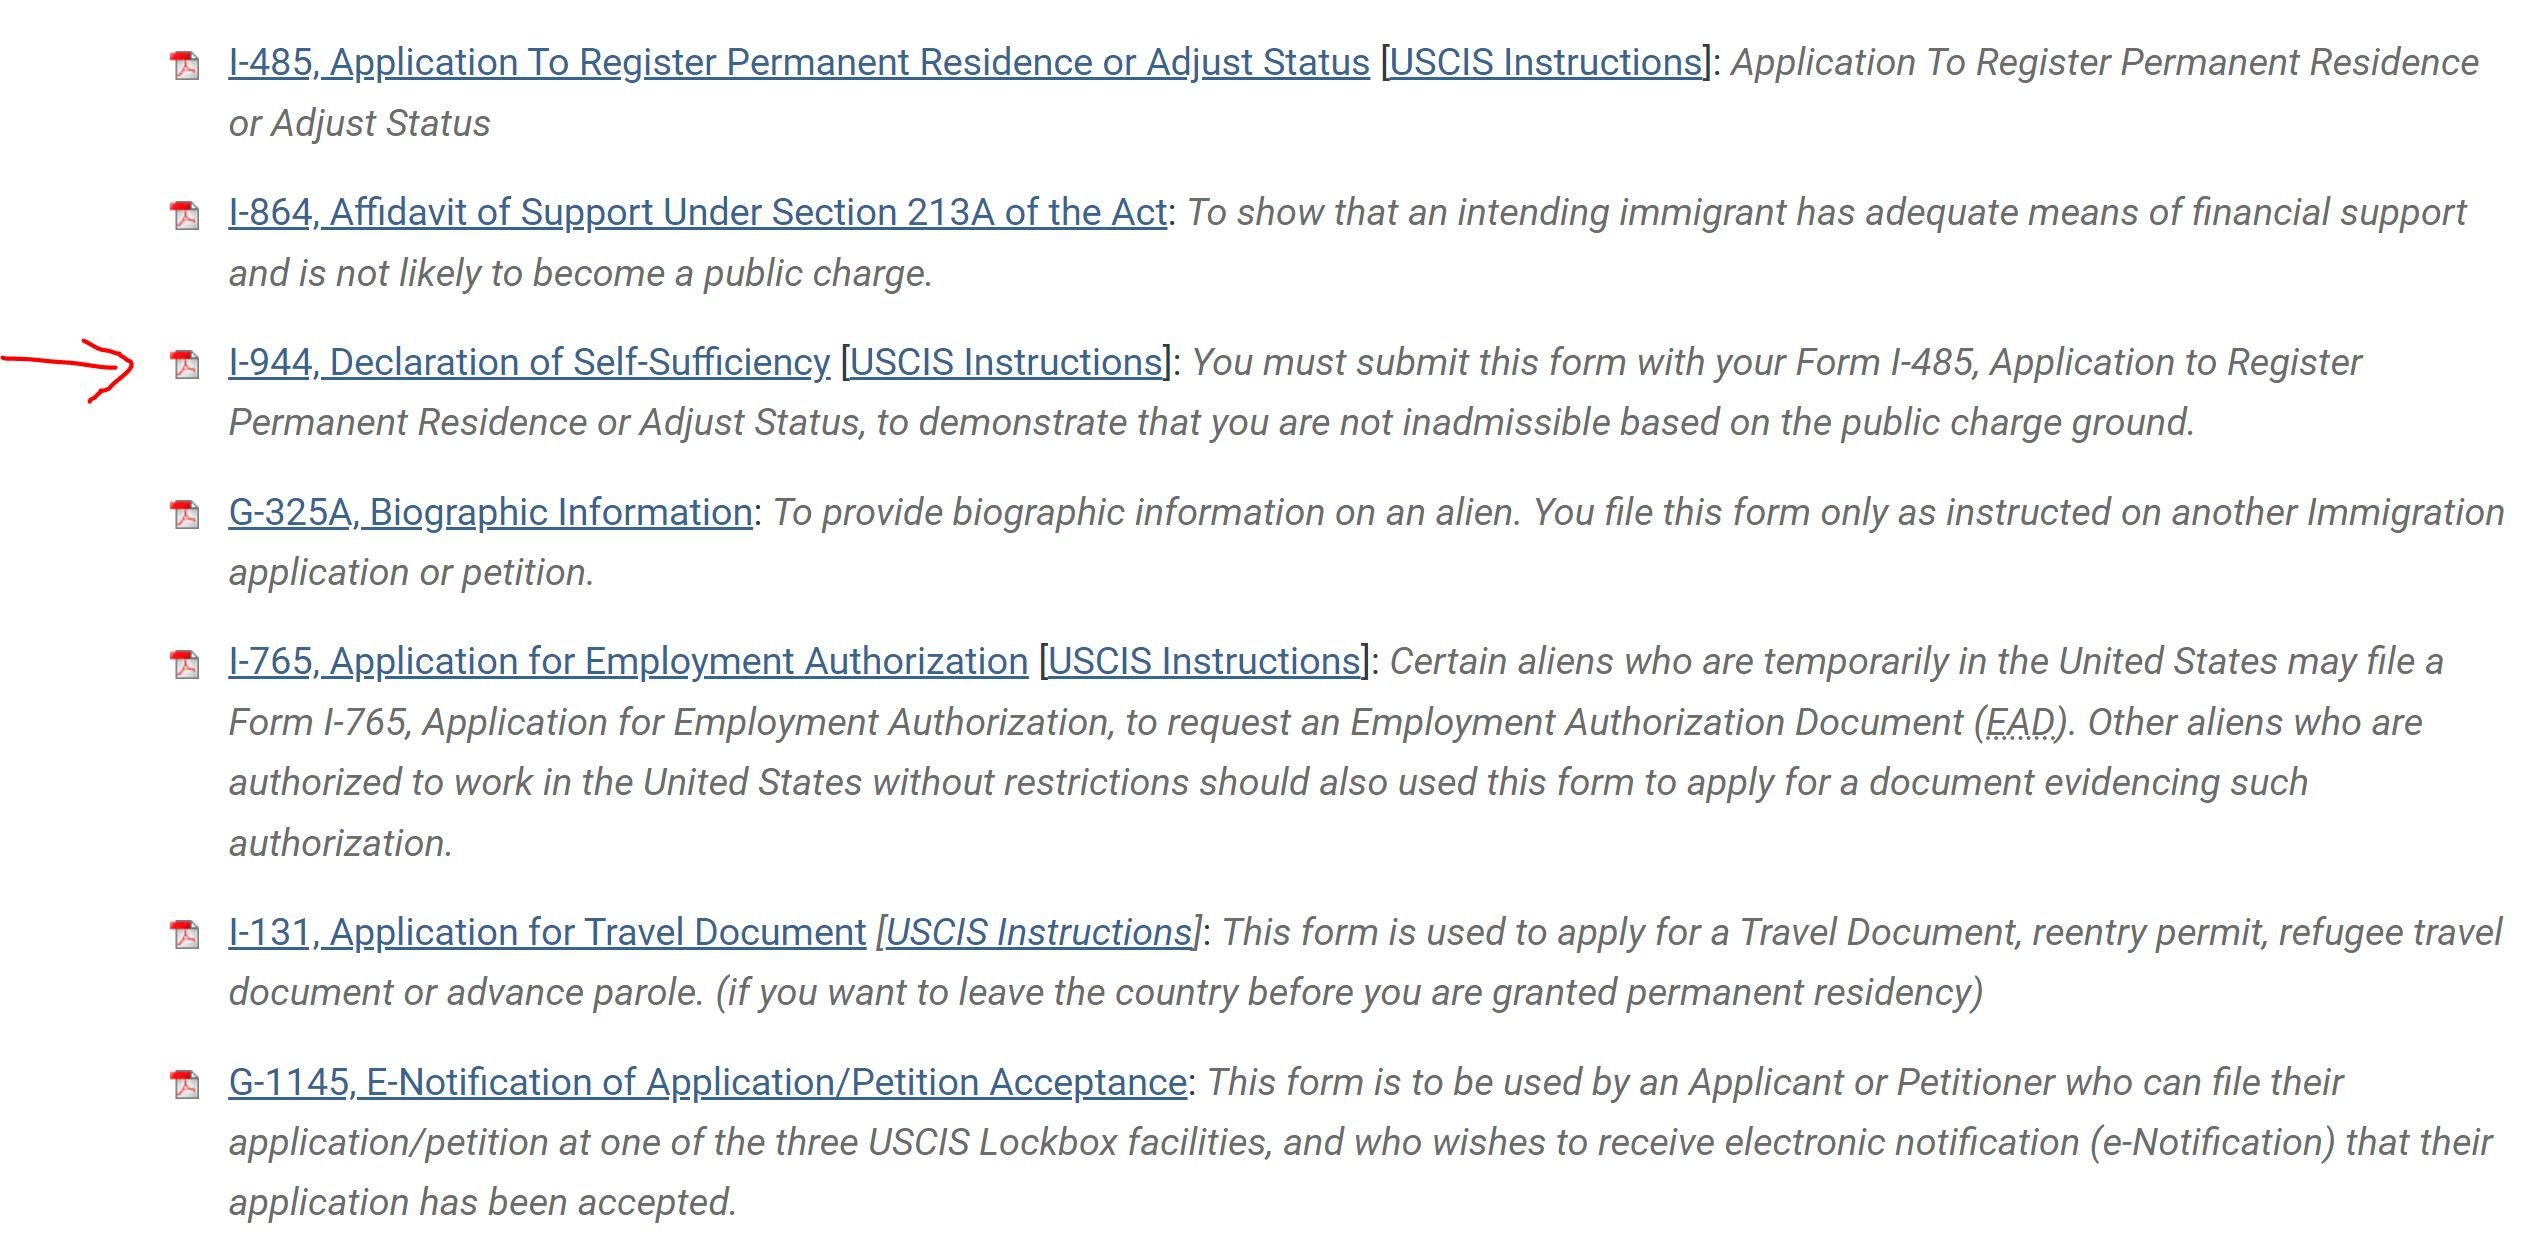2522x1259 pixels.
Task: Click PDF icon beside I-944 Declaration
Action: pos(185,364)
